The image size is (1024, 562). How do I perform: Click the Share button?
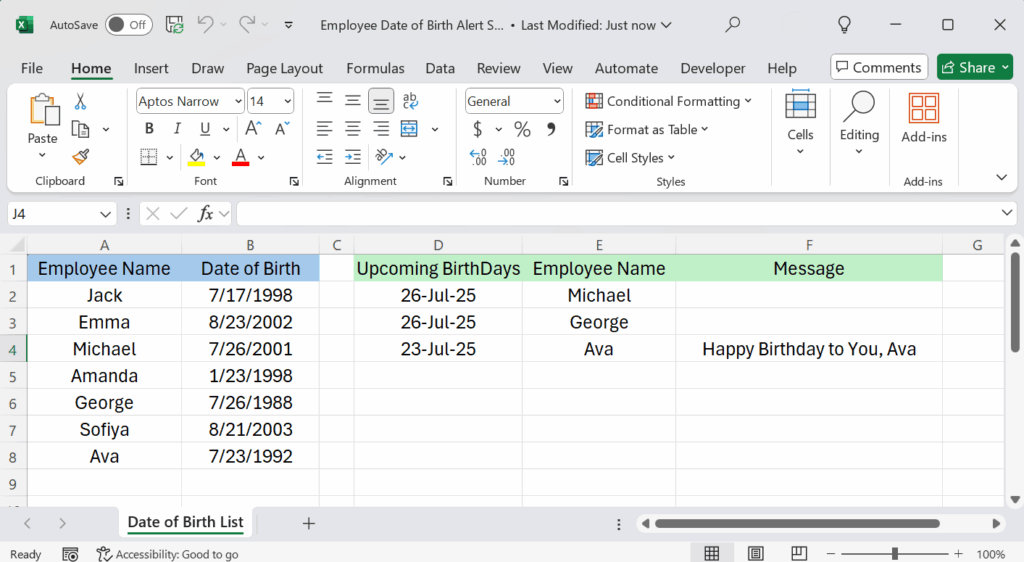click(974, 67)
